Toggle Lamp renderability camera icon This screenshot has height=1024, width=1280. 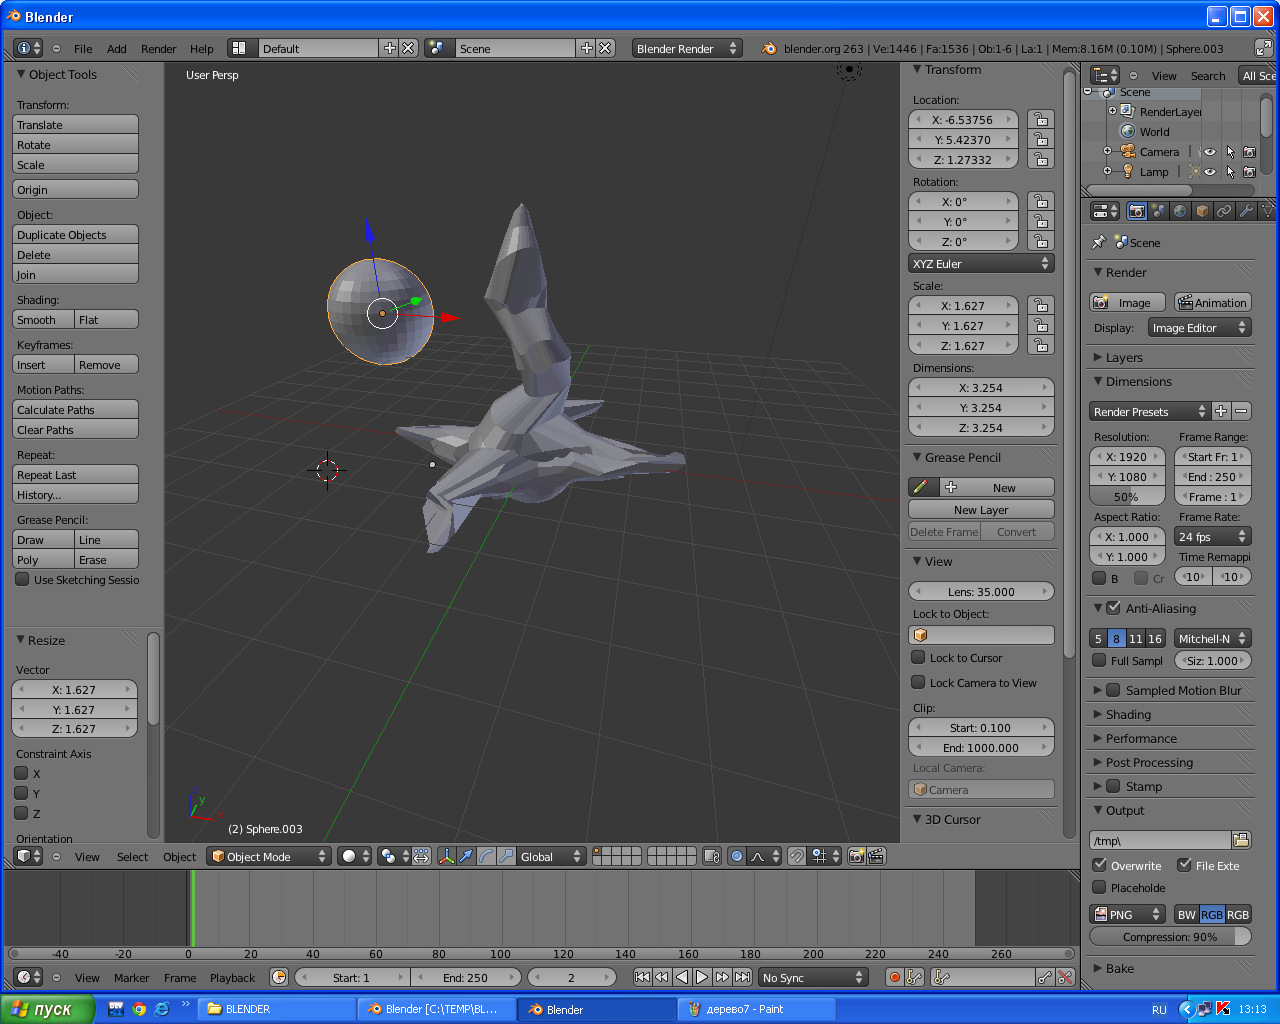click(1249, 172)
